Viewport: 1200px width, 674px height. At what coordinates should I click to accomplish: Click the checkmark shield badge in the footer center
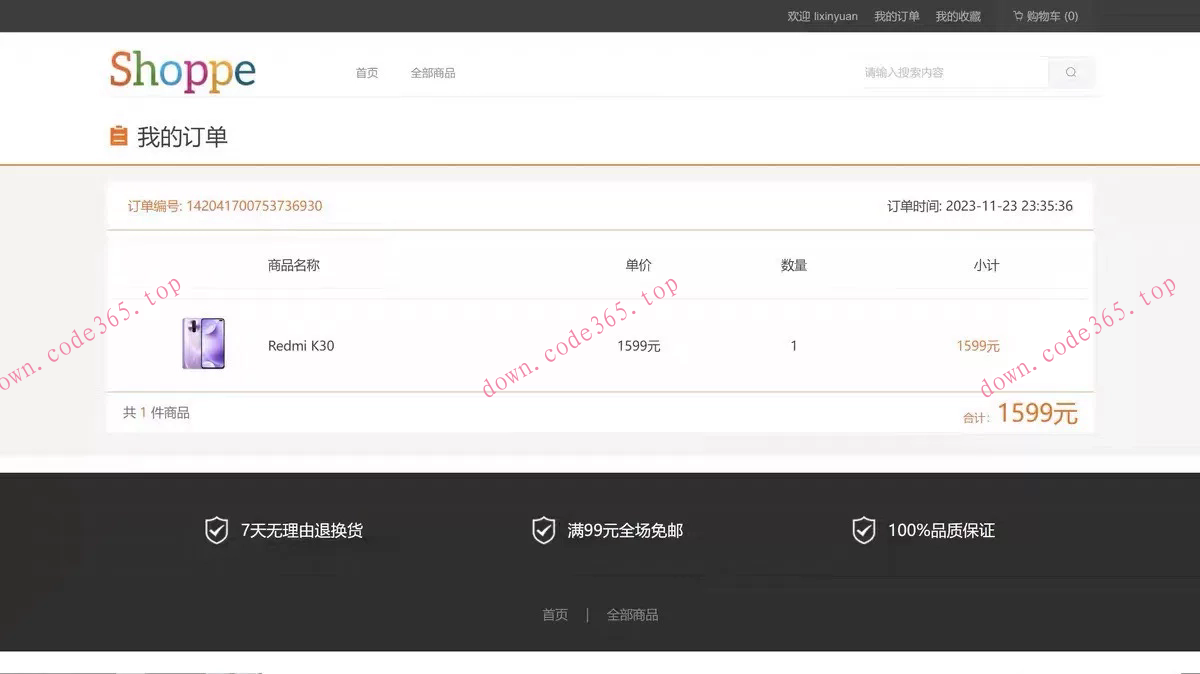click(543, 530)
